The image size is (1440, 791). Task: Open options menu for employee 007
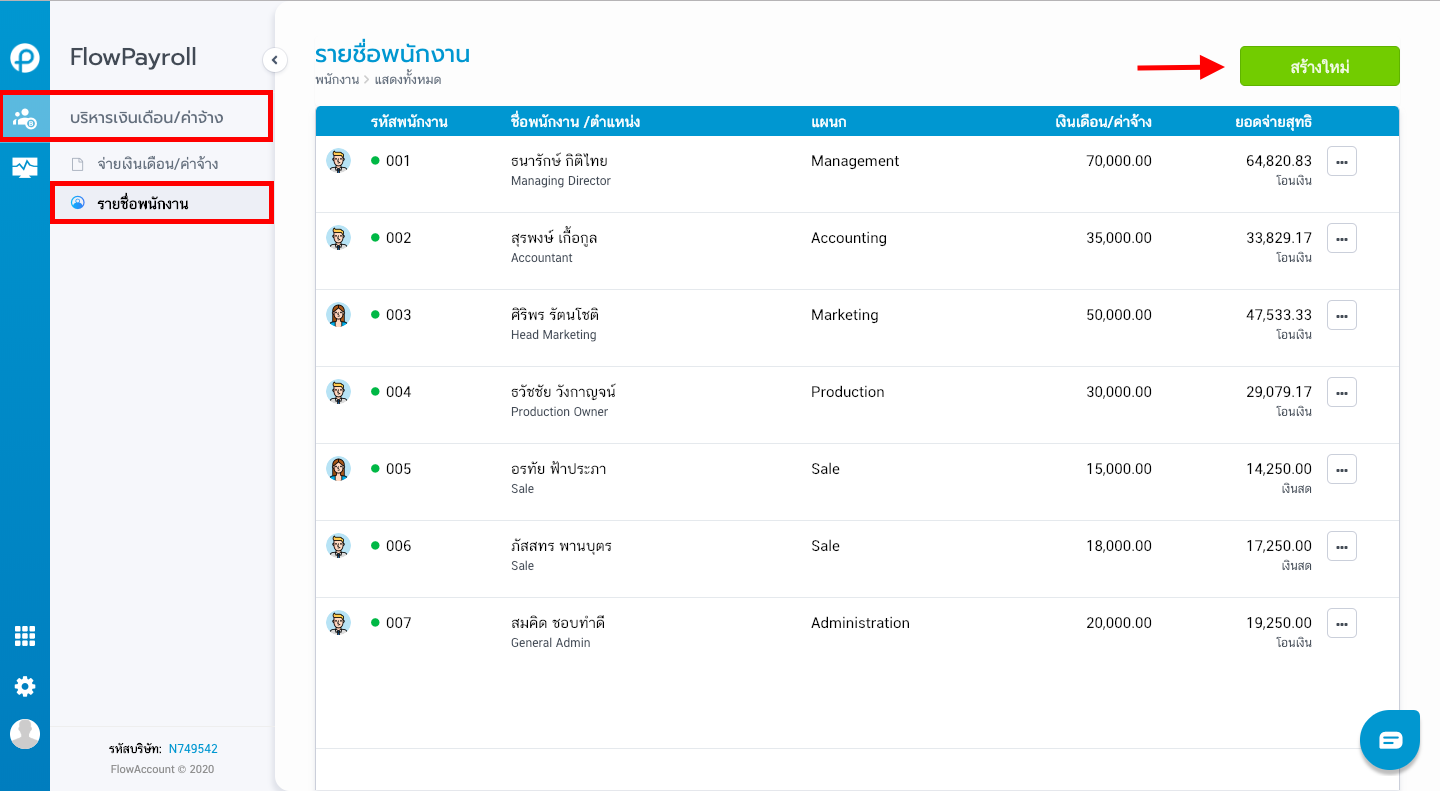(x=1342, y=623)
